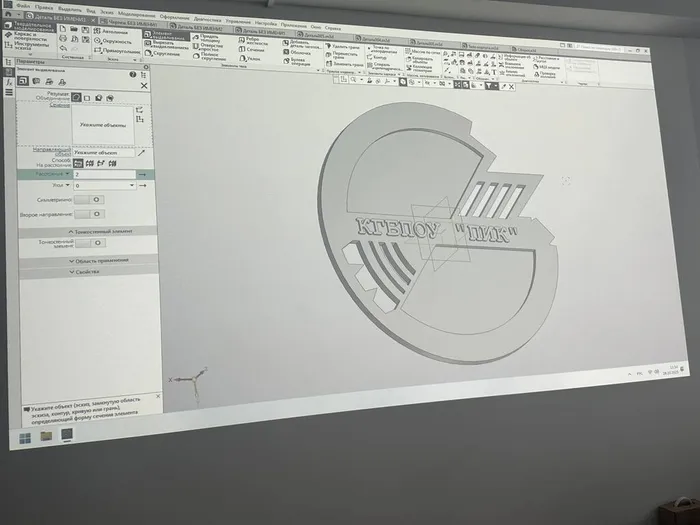Click Ребро жесткости tool

tap(253, 42)
